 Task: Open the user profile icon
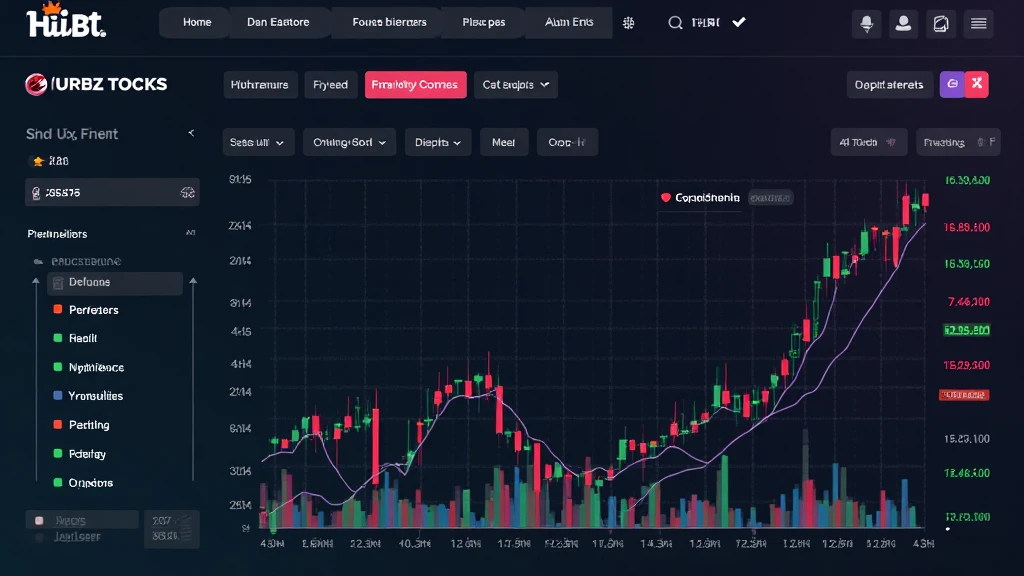pyautogui.click(x=904, y=23)
